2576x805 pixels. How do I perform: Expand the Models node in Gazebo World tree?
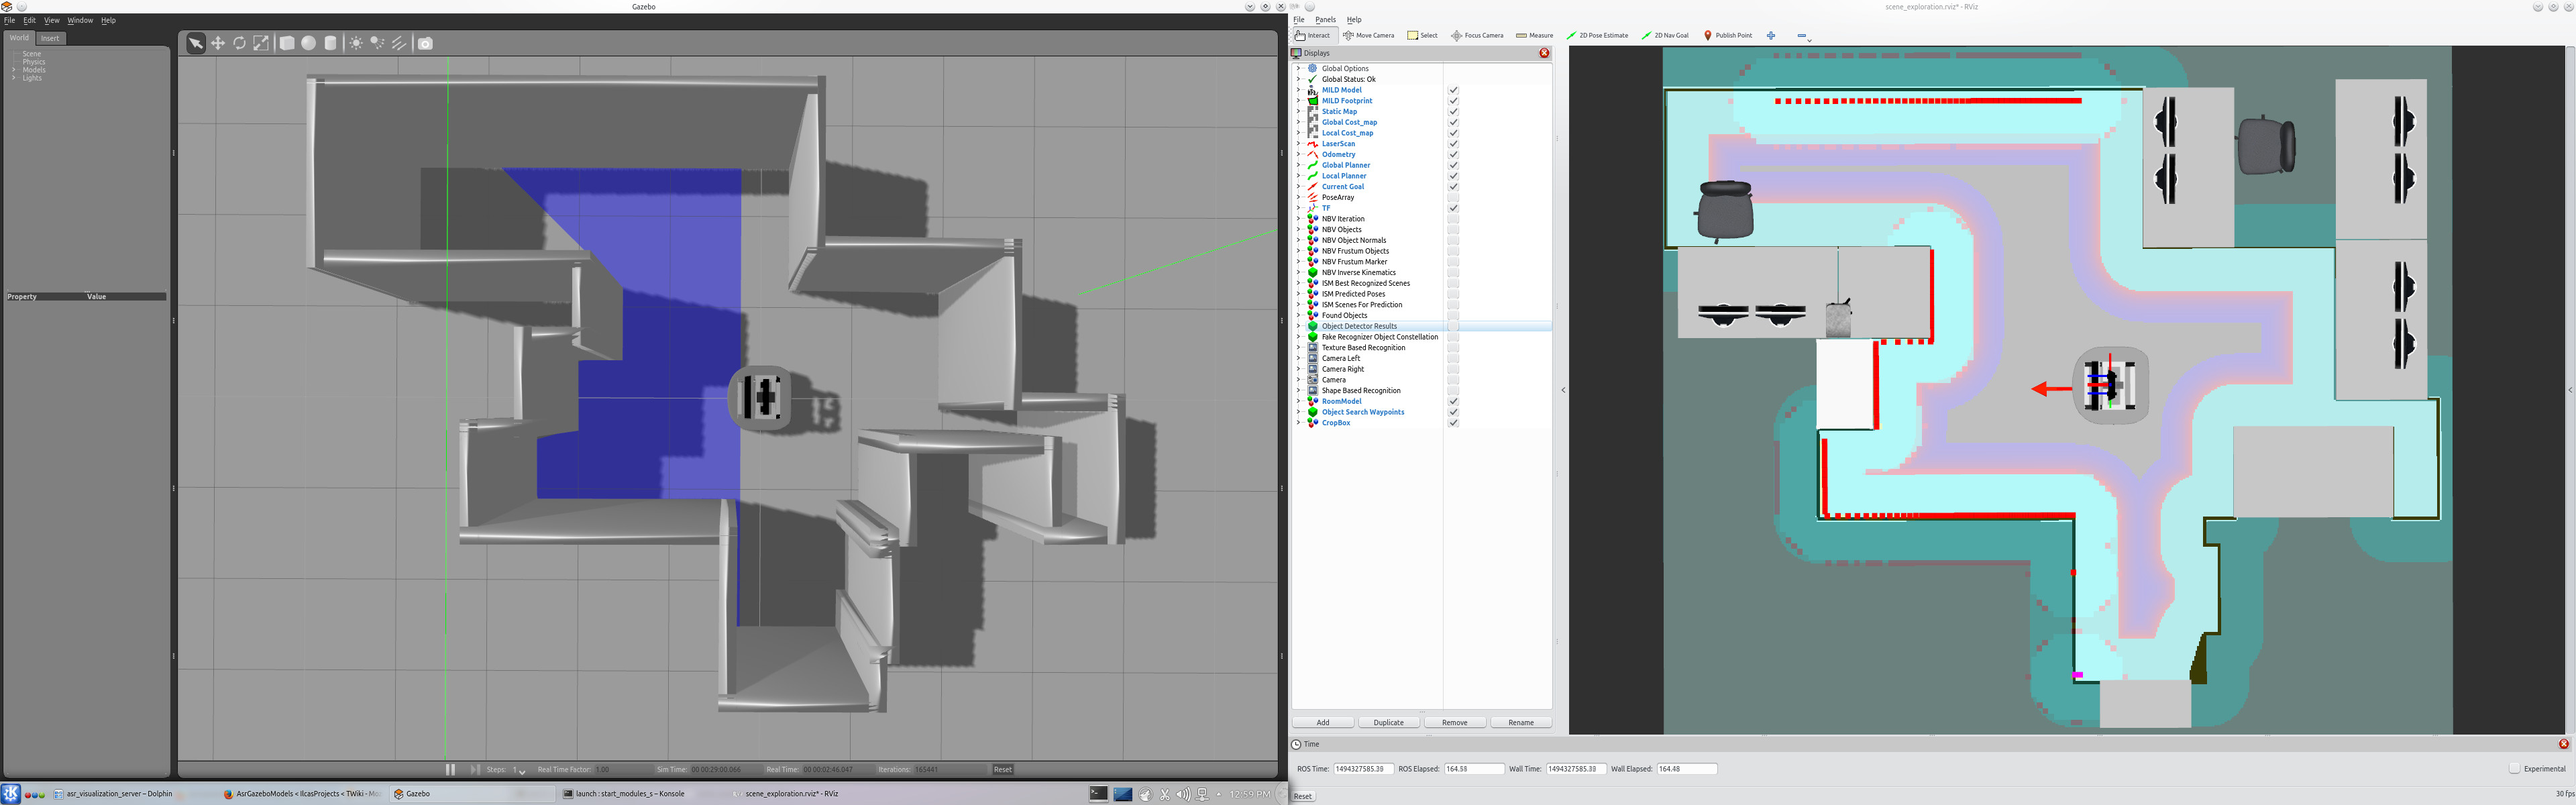(x=14, y=70)
